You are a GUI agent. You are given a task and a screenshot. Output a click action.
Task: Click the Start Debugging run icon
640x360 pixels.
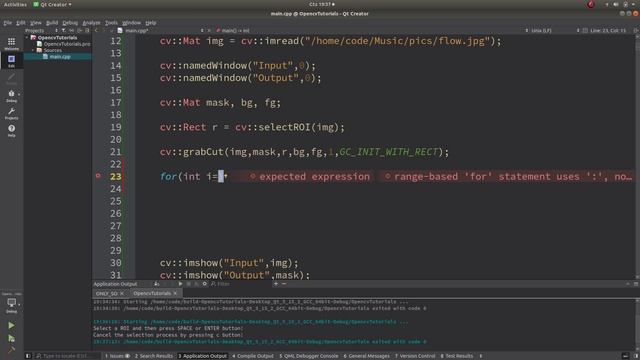(11, 338)
